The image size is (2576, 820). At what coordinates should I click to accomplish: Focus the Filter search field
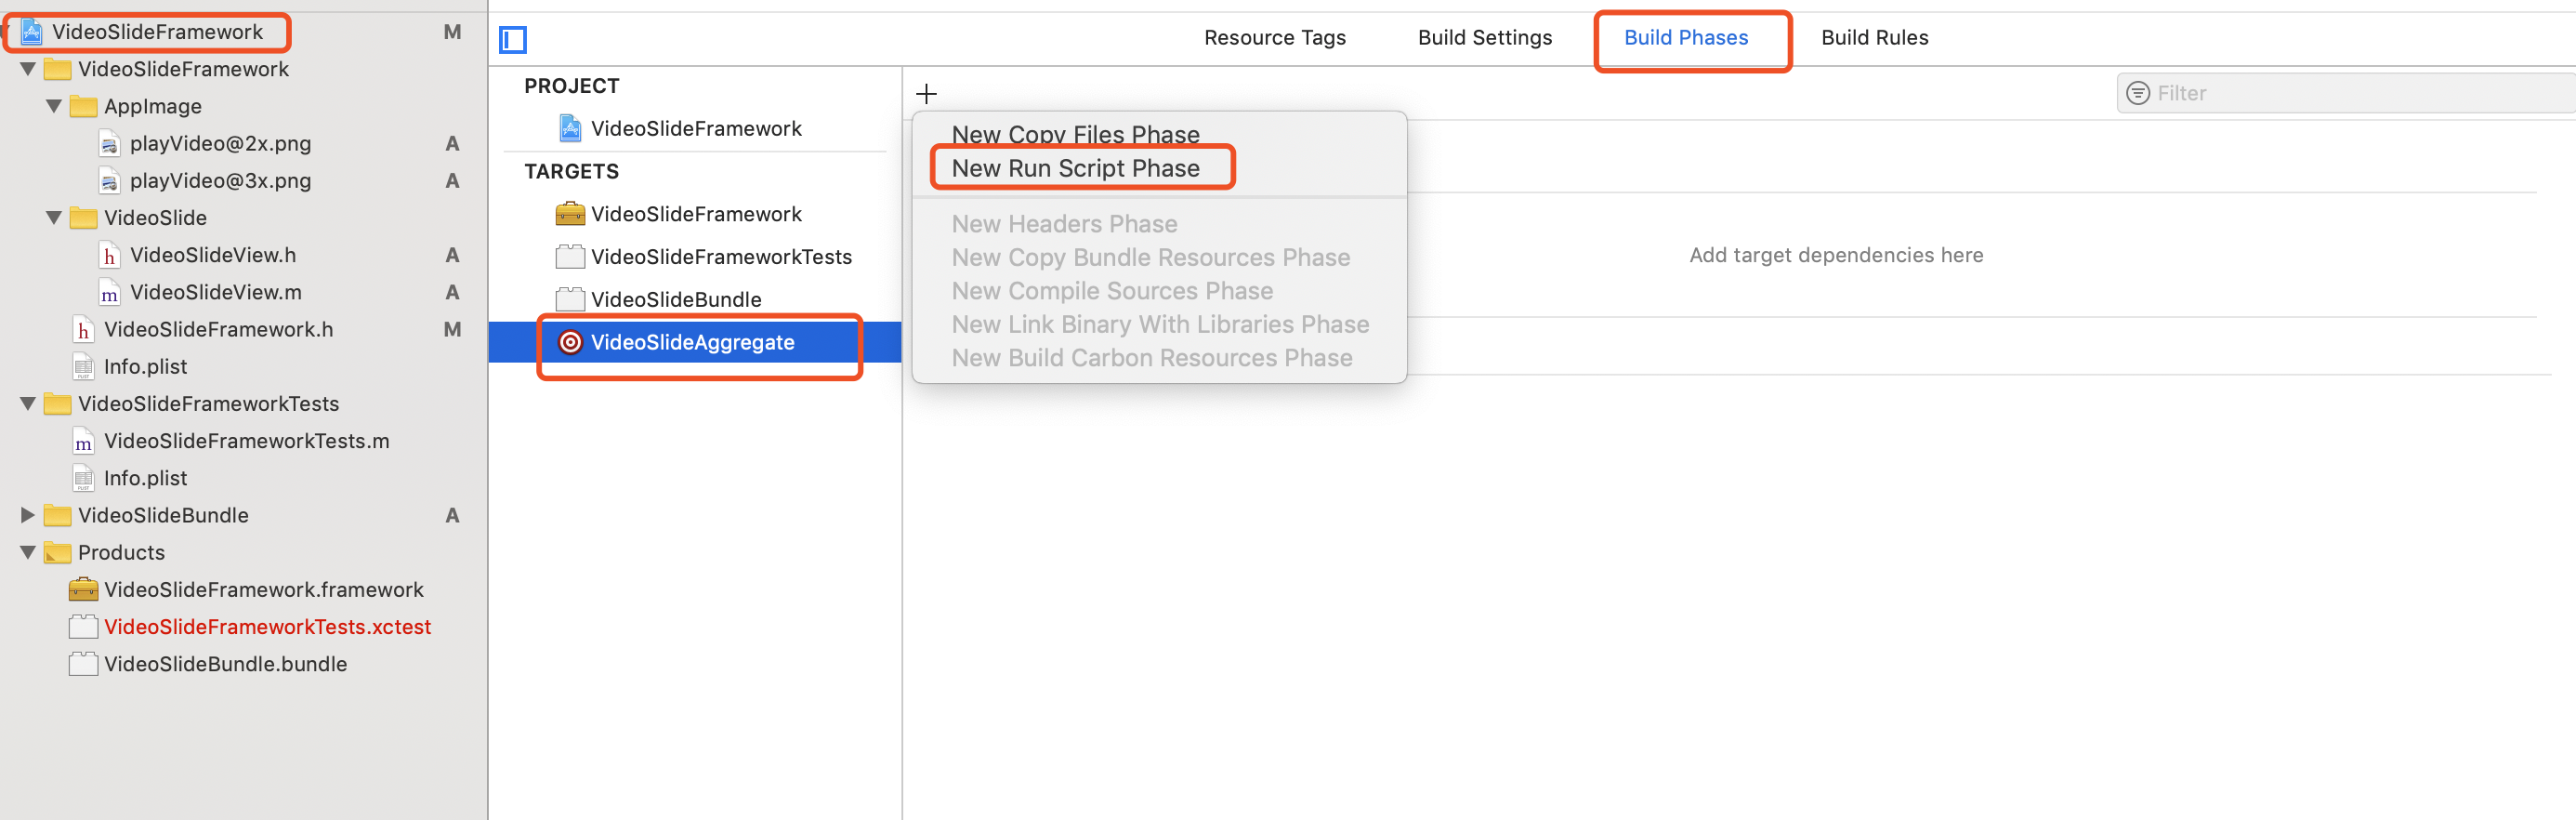click(x=2346, y=93)
